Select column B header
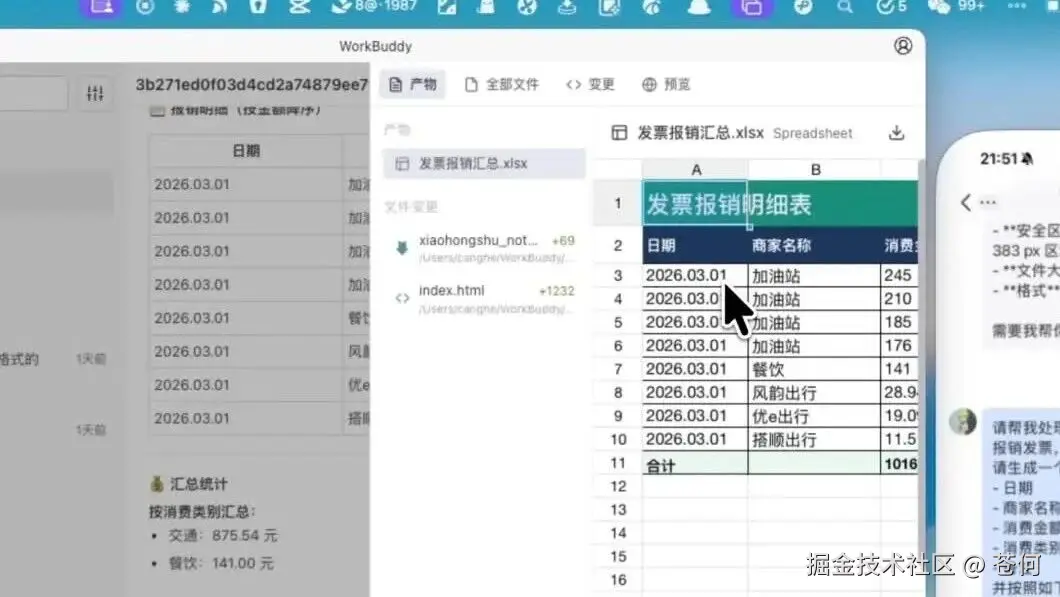Viewport: 1060px width, 597px height. (x=815, y=170)
